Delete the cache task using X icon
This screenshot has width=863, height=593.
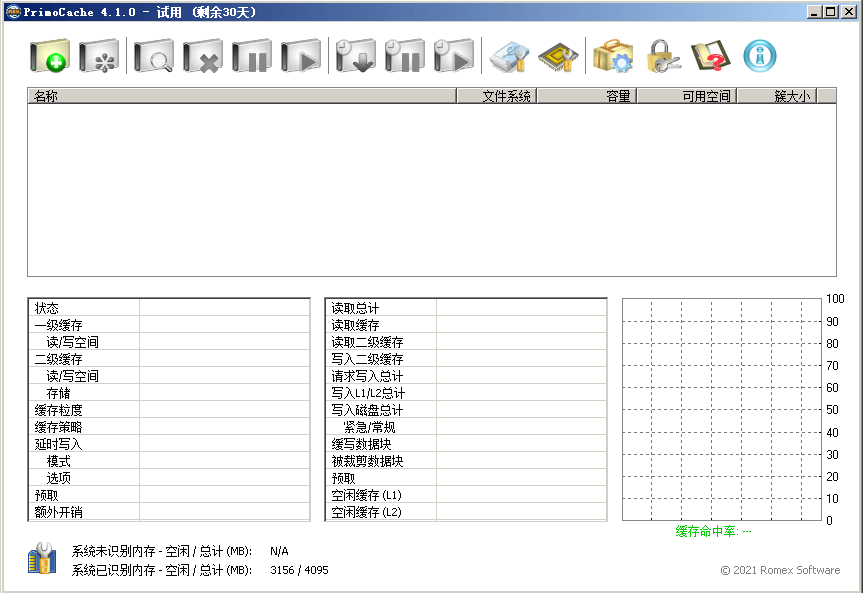coord(203,56)
